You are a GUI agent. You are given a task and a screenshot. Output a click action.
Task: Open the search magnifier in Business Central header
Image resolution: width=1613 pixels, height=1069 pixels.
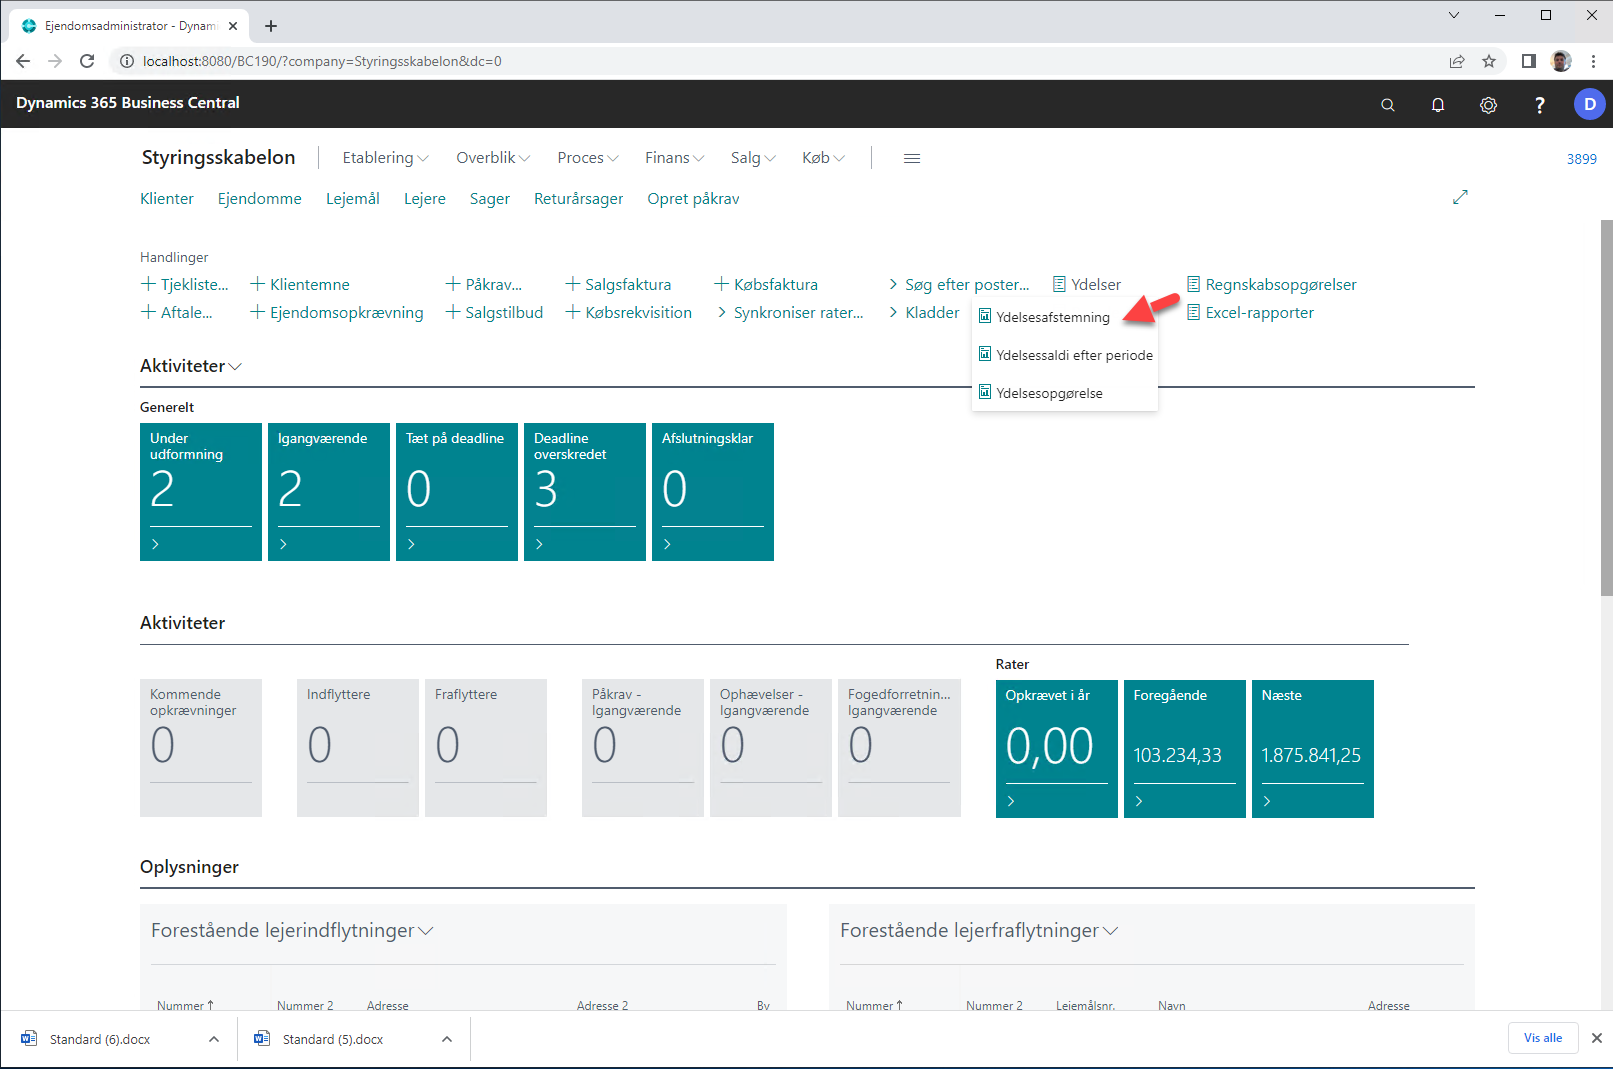(1387, 104)
